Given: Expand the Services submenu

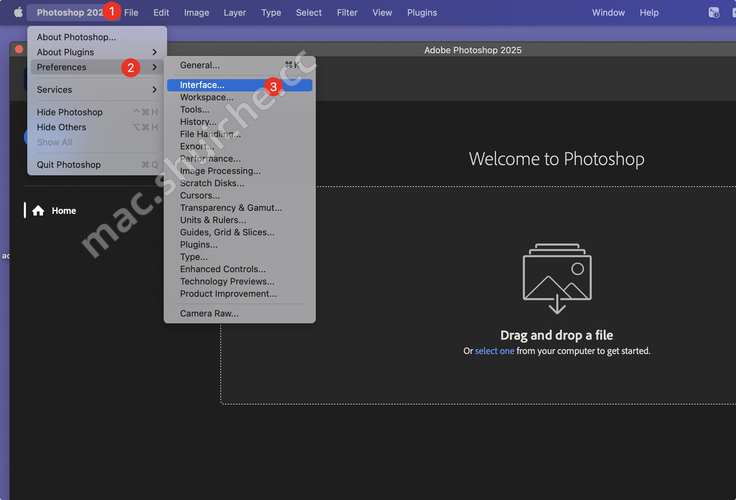Looking at the screenshot, I should coord(97,90).
